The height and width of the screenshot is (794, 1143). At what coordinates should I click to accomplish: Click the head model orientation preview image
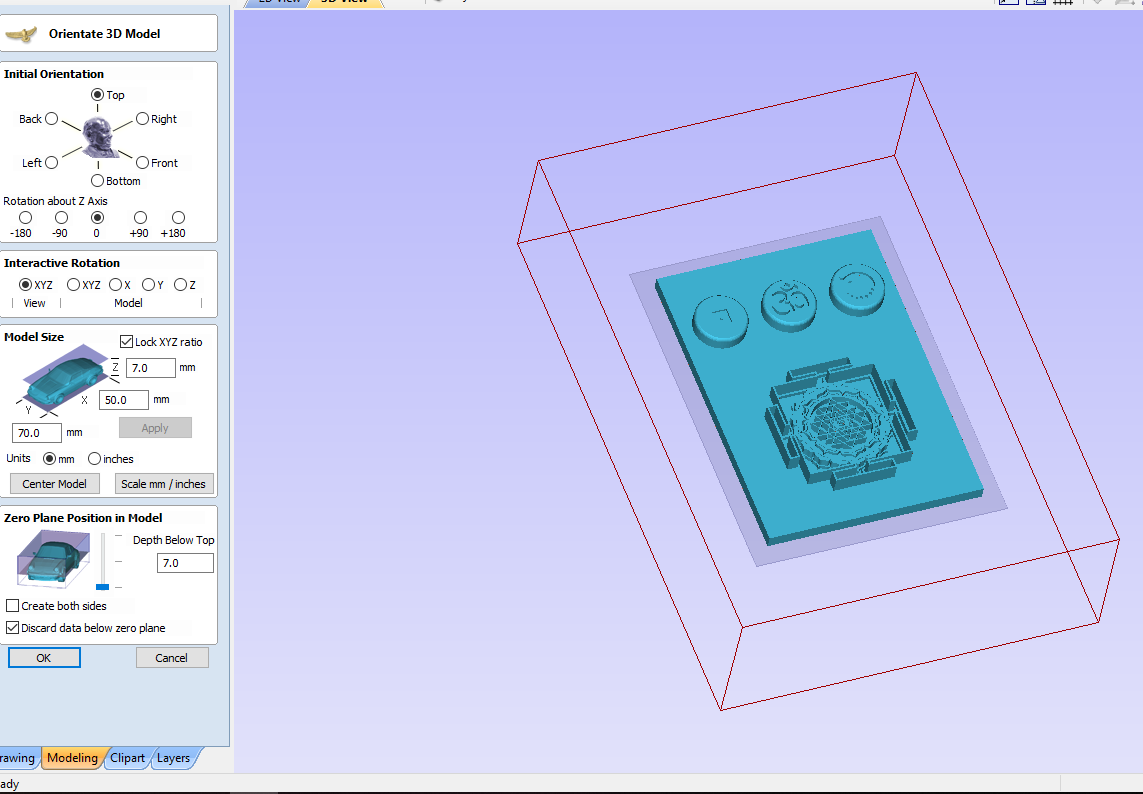(x=98, y=138)
